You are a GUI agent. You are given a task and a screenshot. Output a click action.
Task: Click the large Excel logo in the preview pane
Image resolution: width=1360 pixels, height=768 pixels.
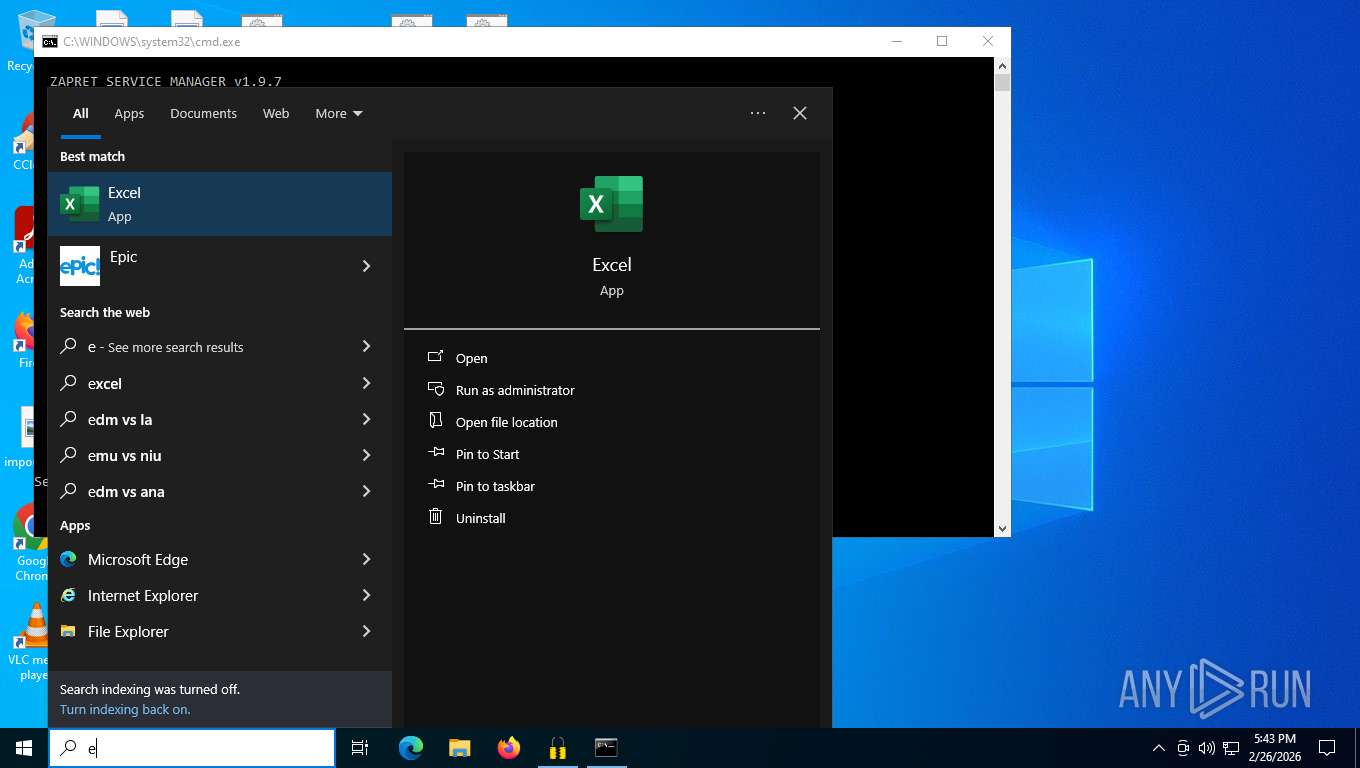[x=611, y=204]
